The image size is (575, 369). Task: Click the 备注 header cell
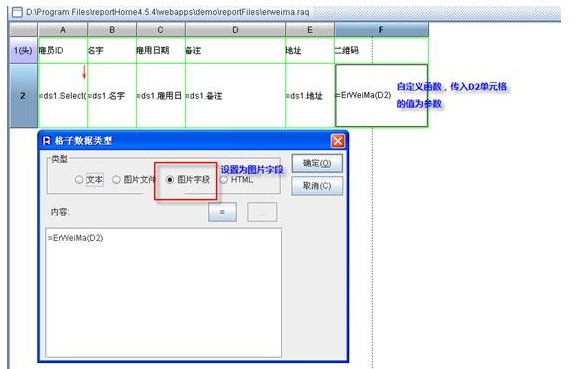pos(235,50)
